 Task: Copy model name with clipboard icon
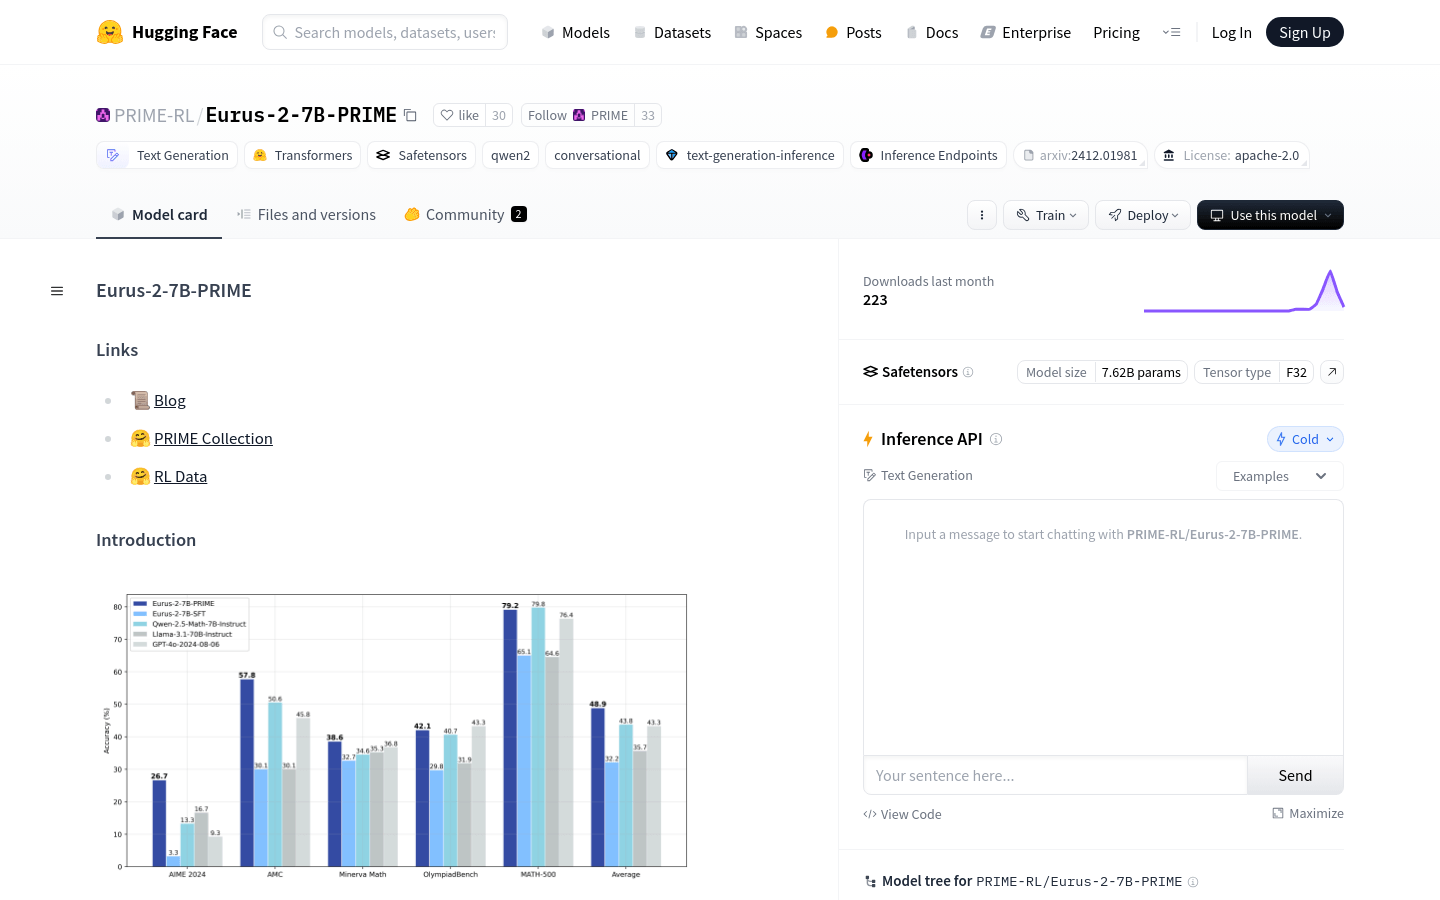(410, 115)
